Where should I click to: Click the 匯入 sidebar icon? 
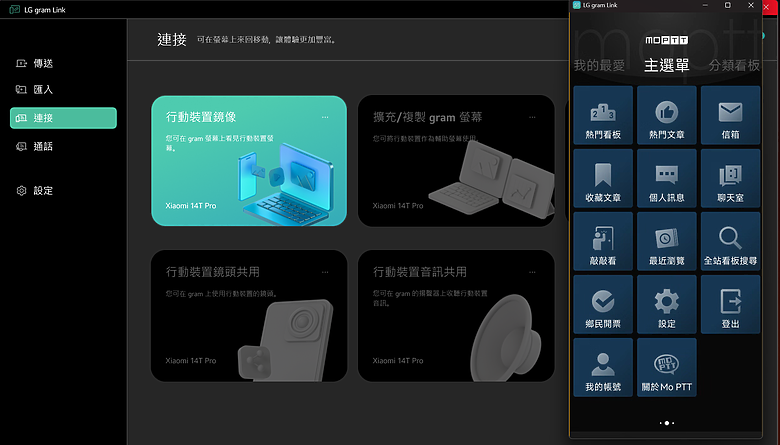21,89
